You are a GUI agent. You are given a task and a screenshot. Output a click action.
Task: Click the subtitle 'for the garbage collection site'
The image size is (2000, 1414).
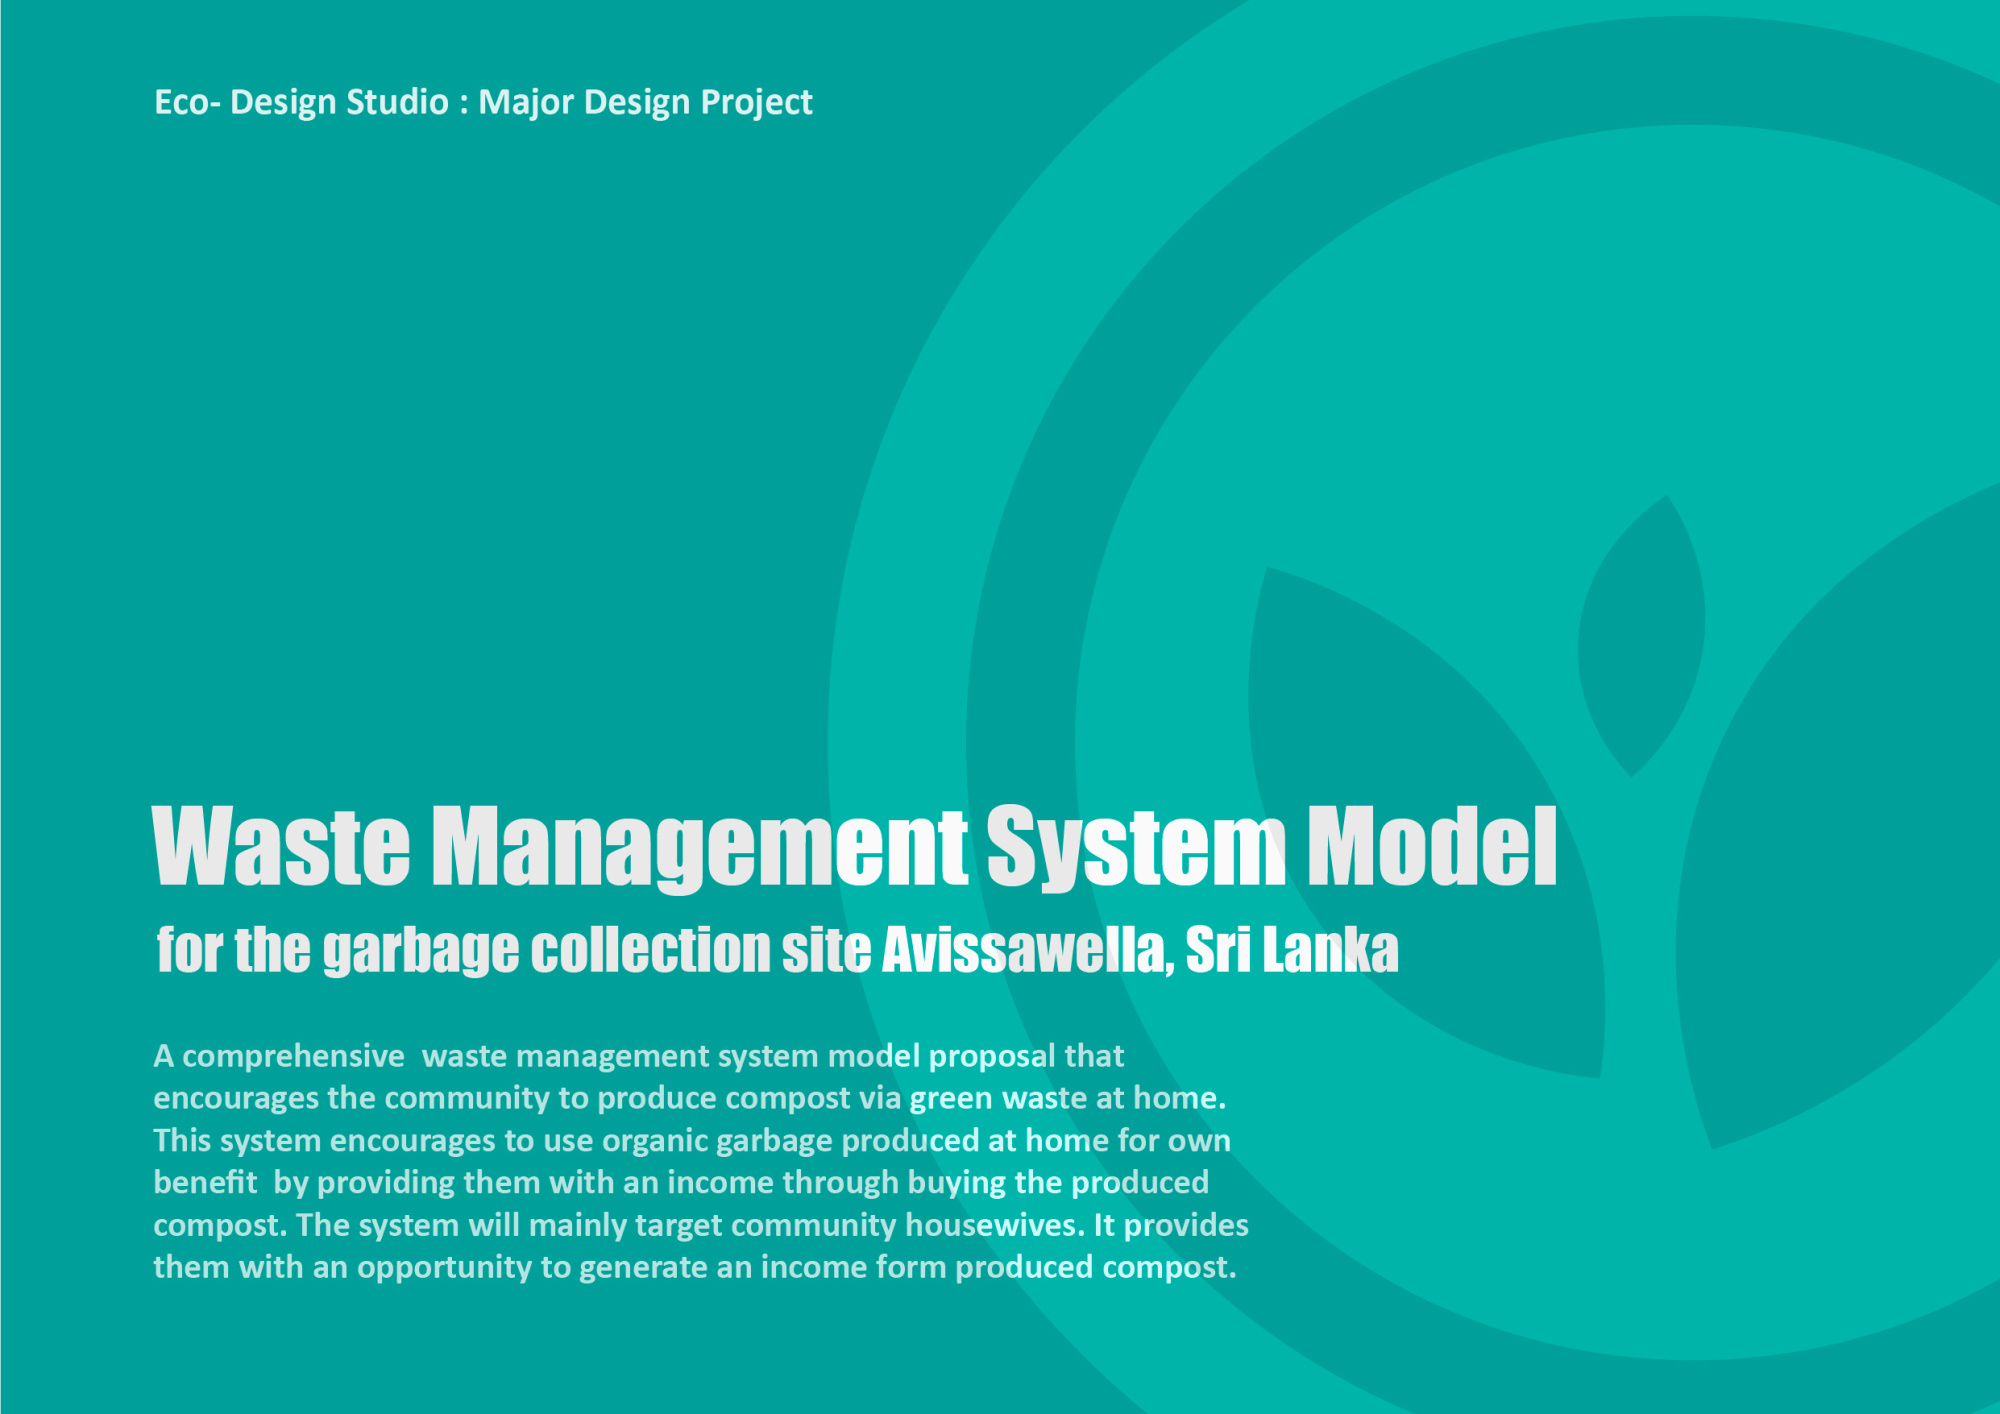click(514, 950)
